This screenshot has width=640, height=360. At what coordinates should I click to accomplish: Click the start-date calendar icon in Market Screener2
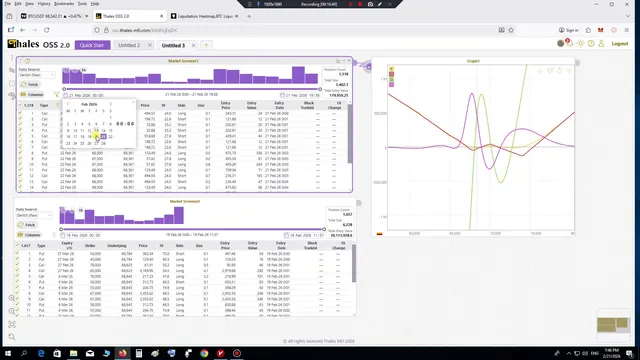tap(62, 235)
